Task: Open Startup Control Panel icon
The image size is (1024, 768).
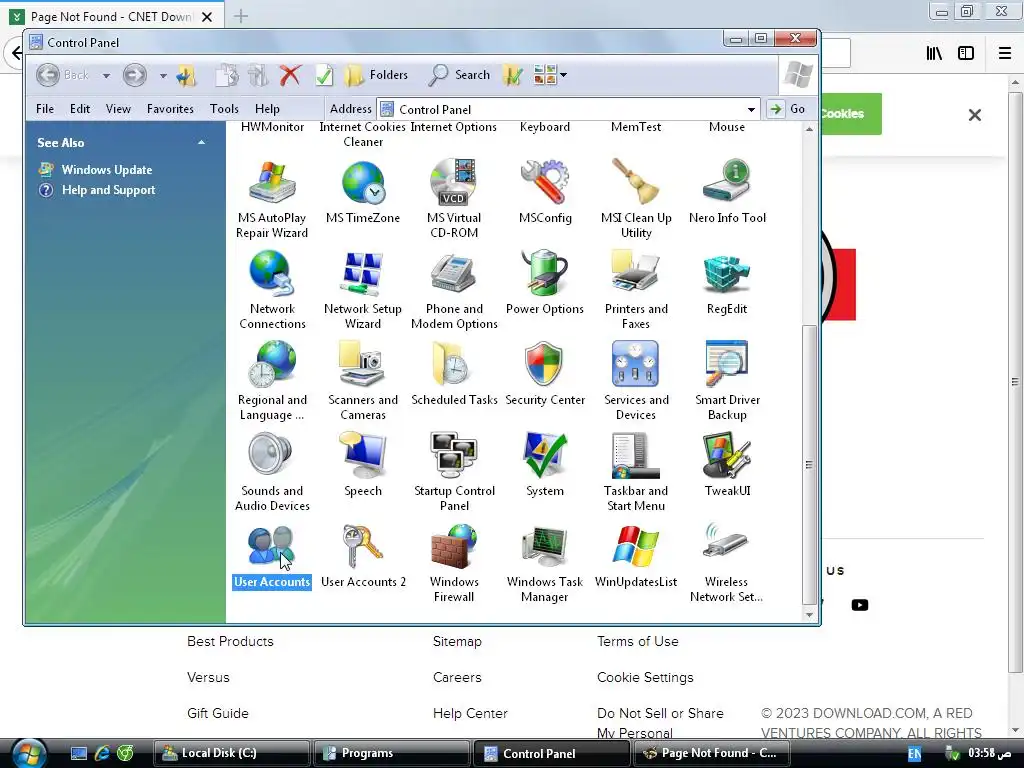Action: [454, 455]
